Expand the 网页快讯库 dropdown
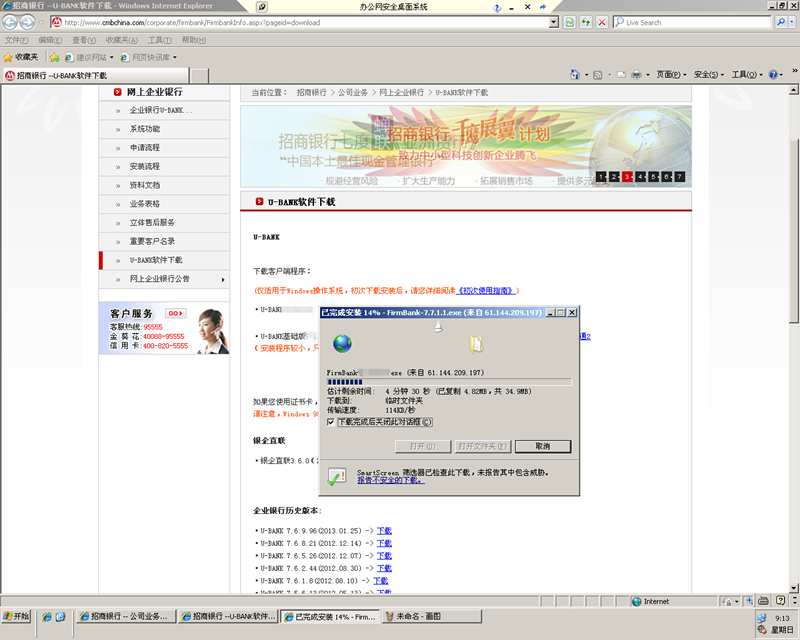 [175, 57]
